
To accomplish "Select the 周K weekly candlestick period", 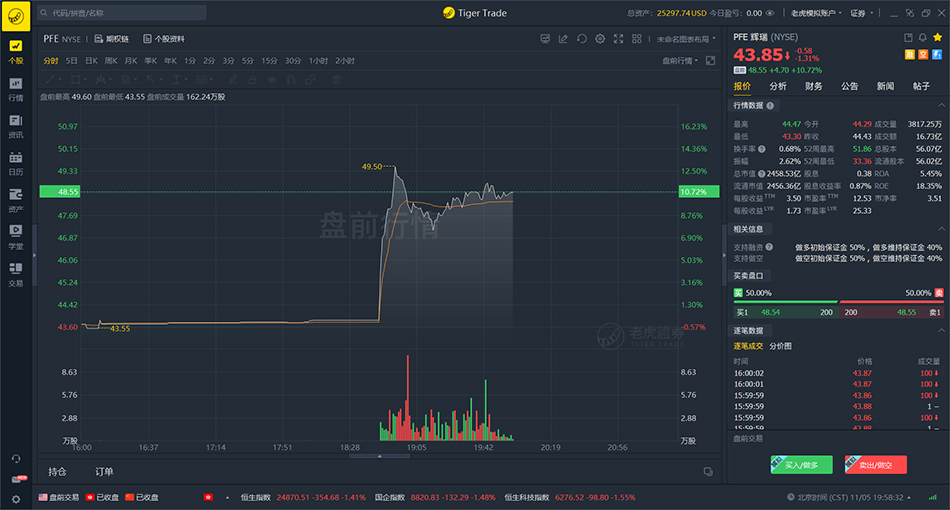I will tap(111, 61).
